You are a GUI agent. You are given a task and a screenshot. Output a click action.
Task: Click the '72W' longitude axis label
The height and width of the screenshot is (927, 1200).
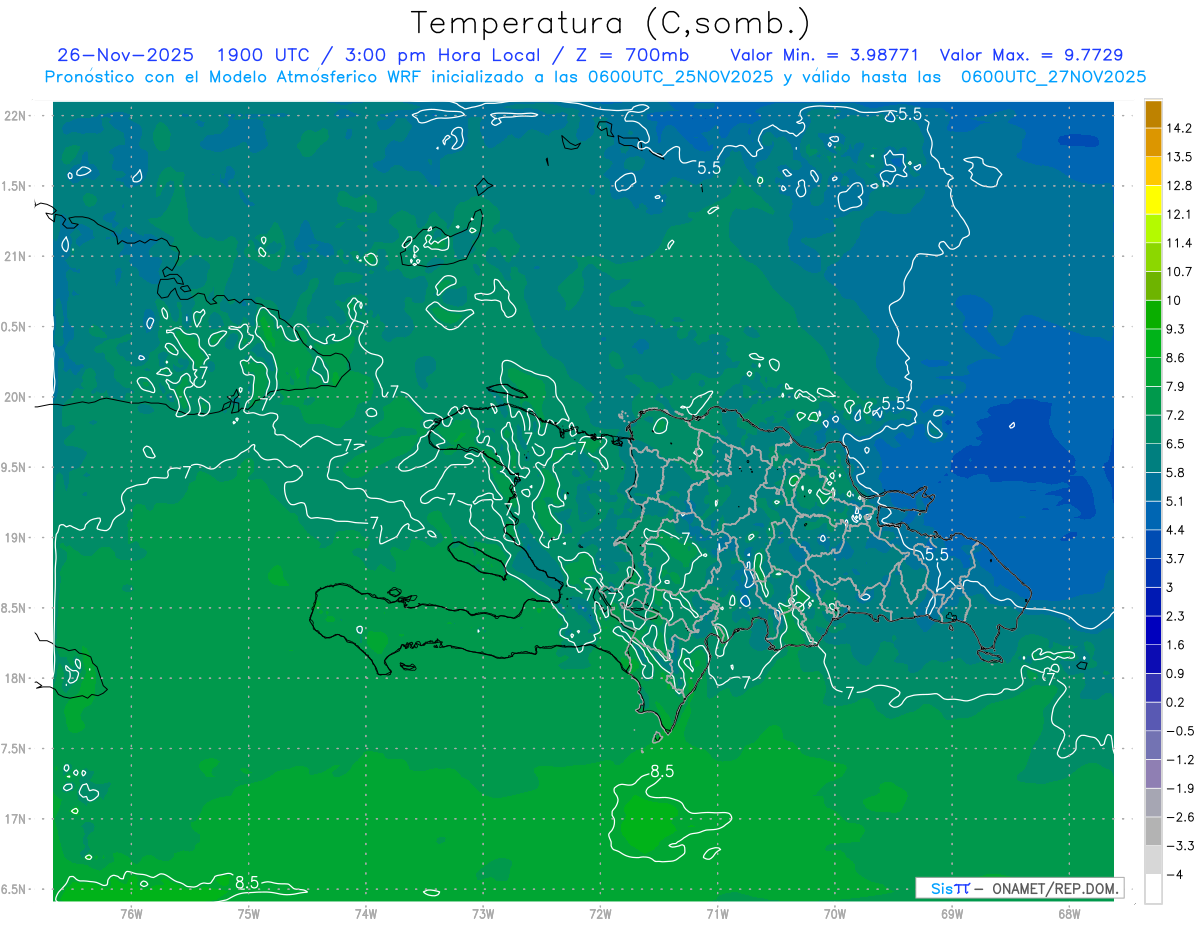pyautogui.click(x=600, y=914)
